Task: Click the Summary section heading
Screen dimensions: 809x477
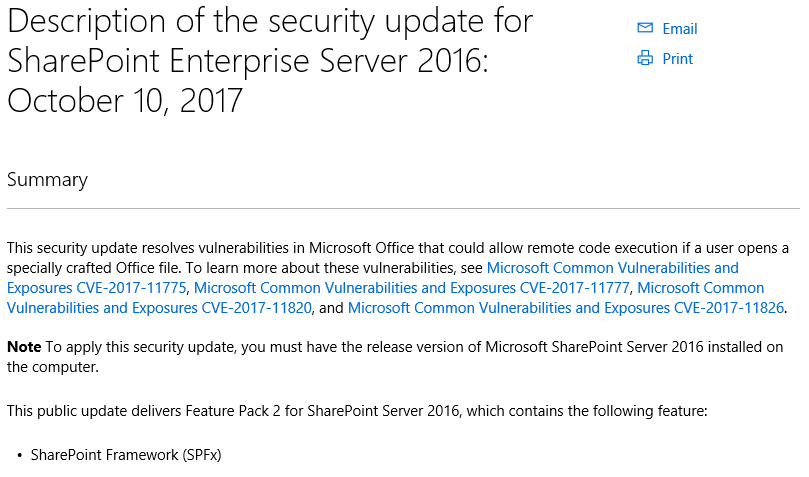Action: click(47, 180)
